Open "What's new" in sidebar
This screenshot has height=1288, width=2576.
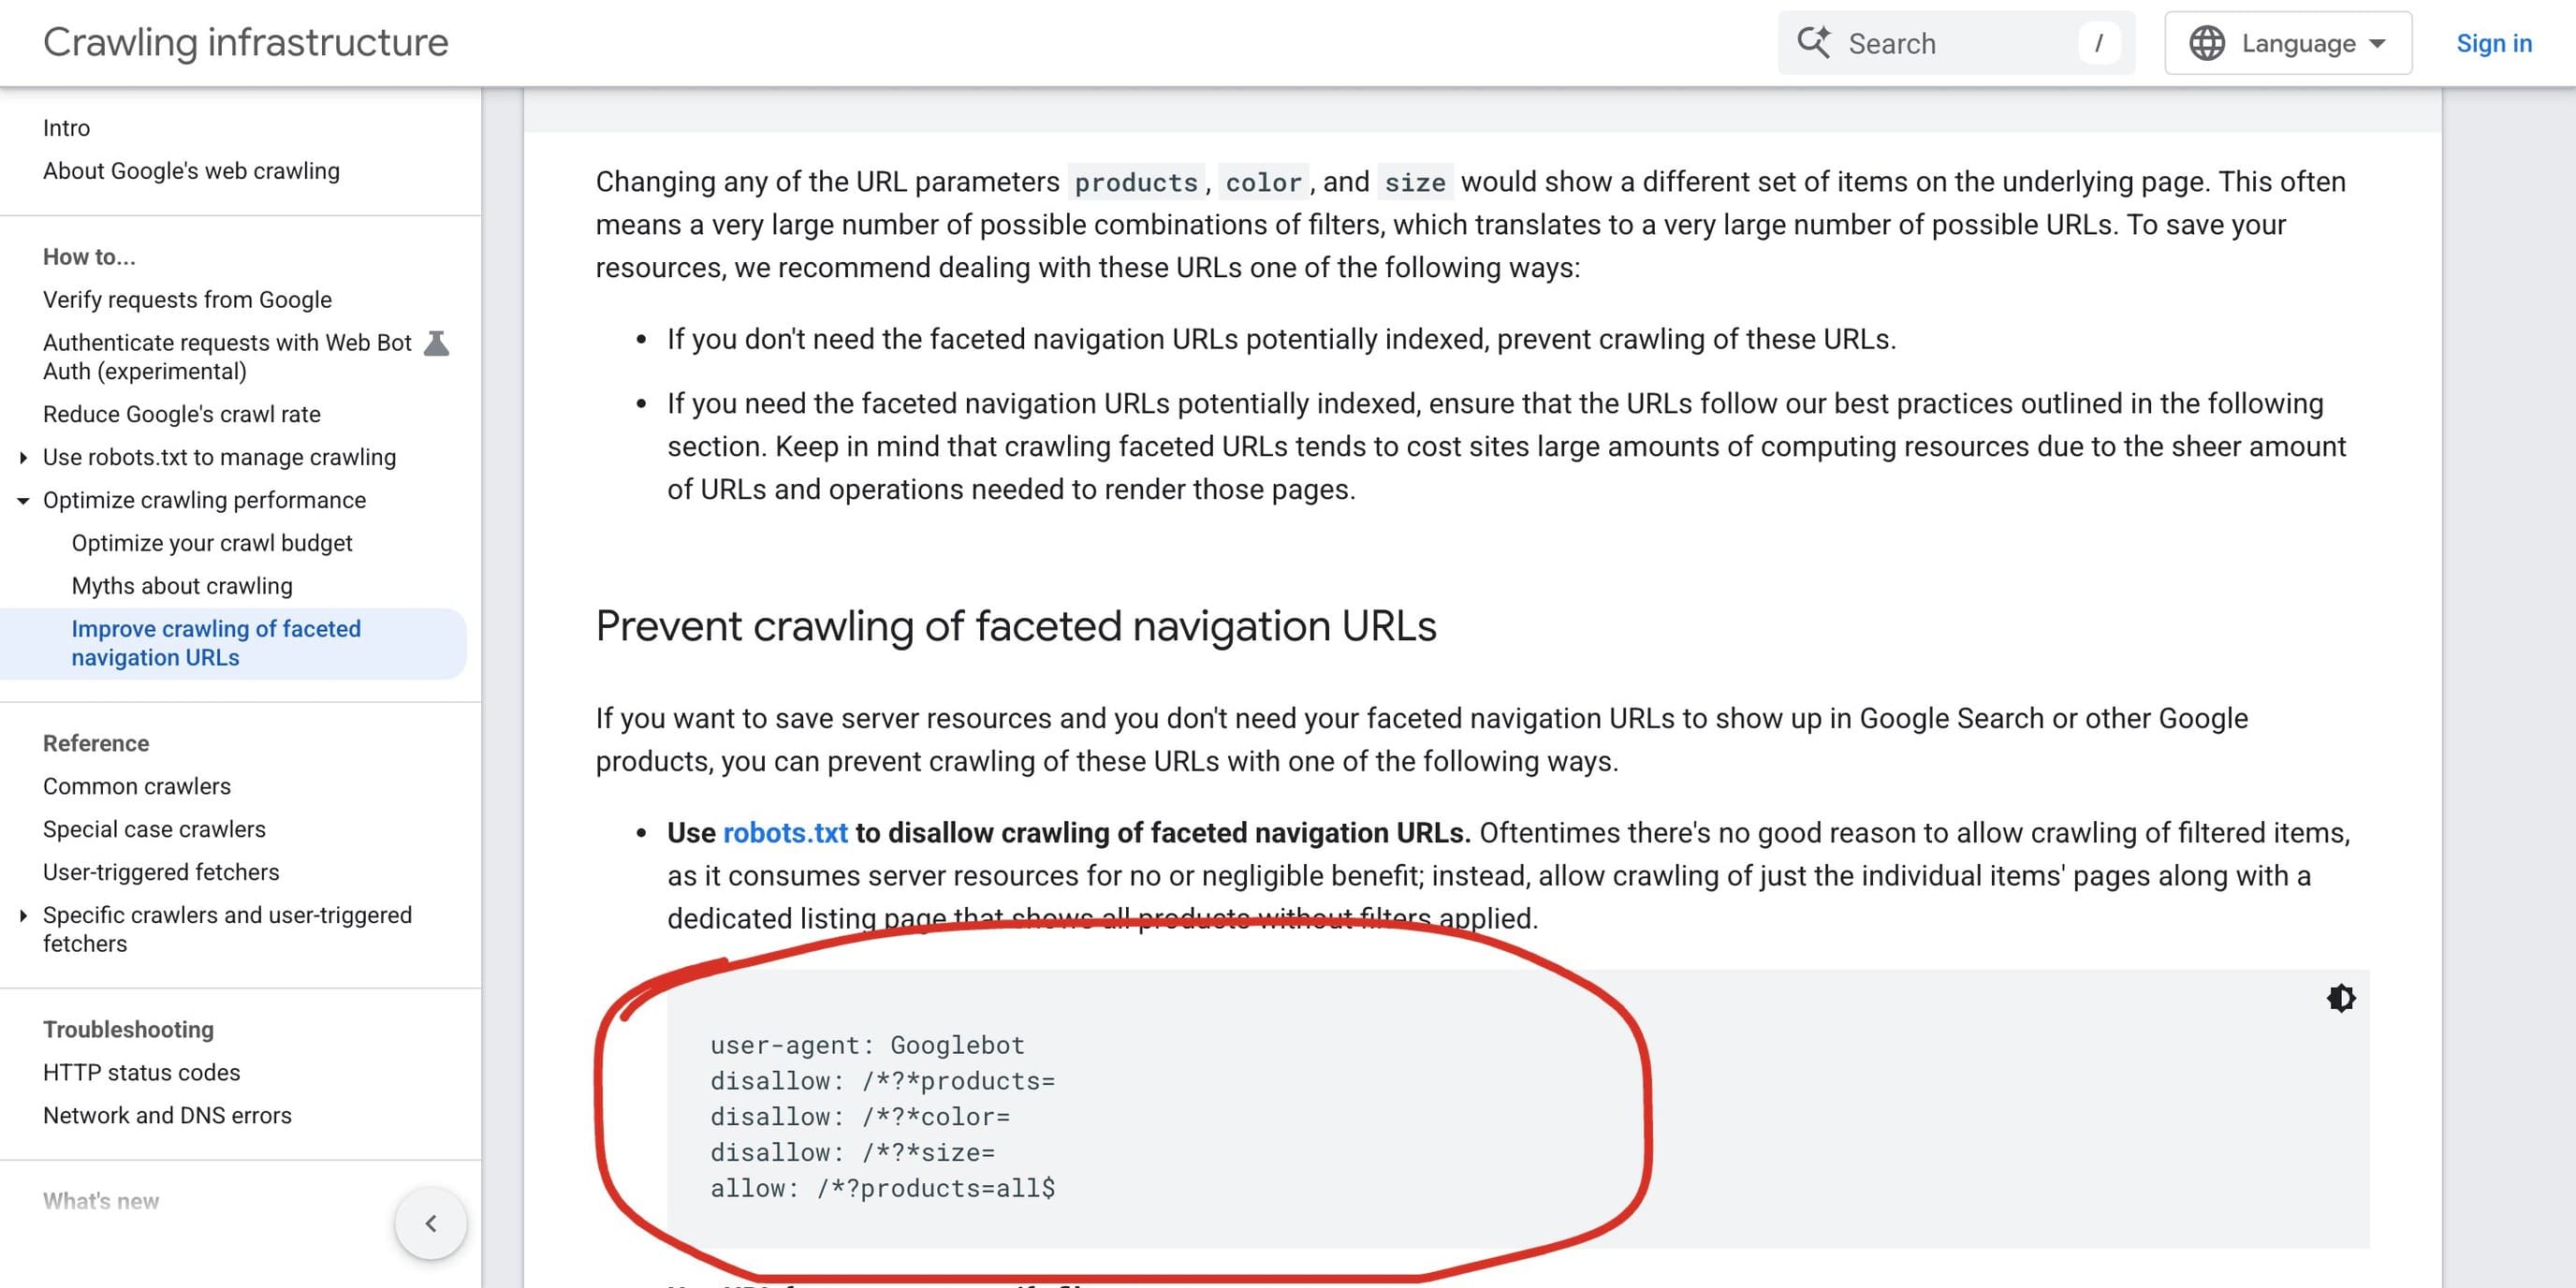101,1201
